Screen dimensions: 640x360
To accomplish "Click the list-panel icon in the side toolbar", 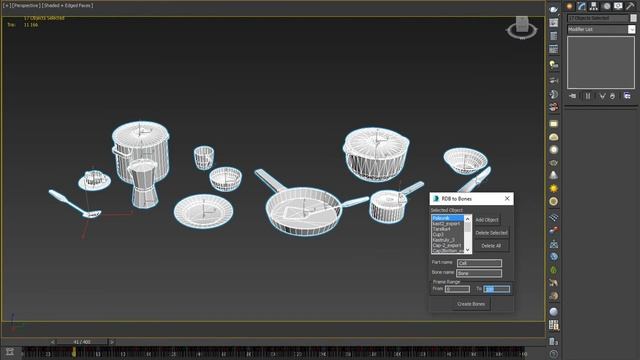I will pyautogui.click(x=553, y=36).
